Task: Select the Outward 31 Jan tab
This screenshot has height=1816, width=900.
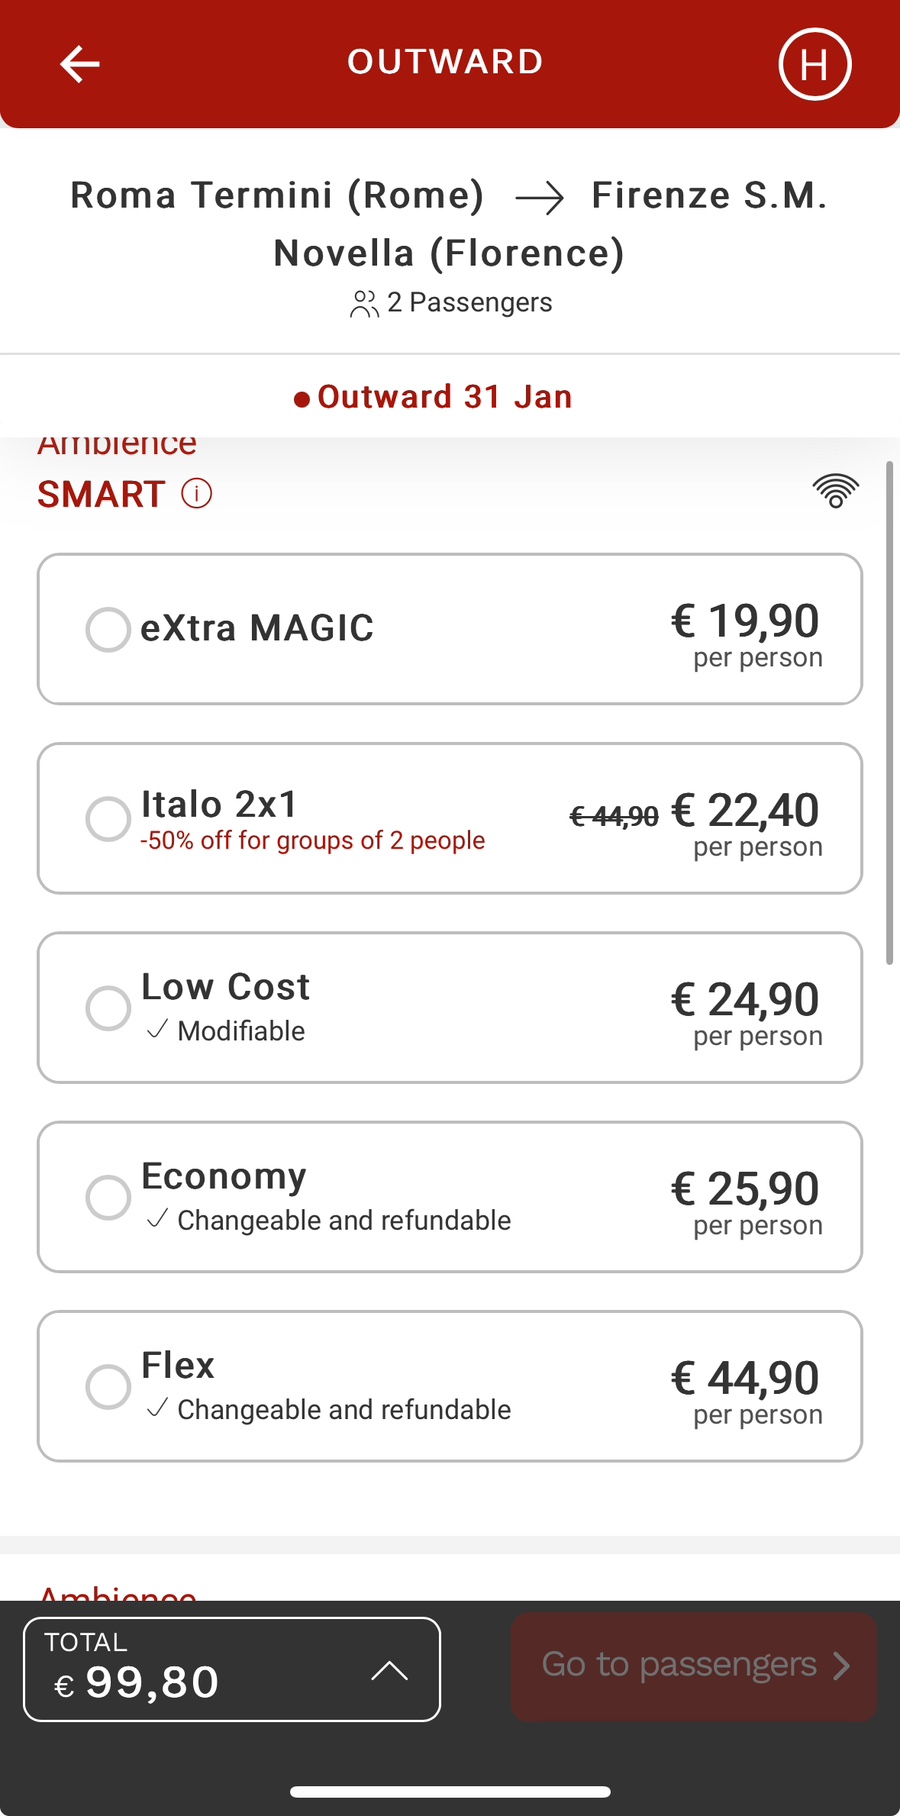Action: point(433,397)
